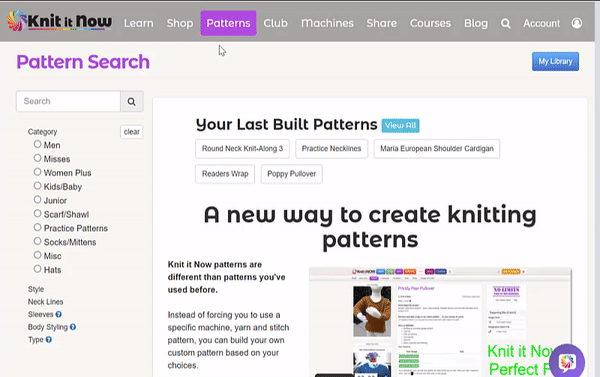This screenshot has height=377, width=600.
Task: Click into the pattern Search field
Action: pos(68,101)
